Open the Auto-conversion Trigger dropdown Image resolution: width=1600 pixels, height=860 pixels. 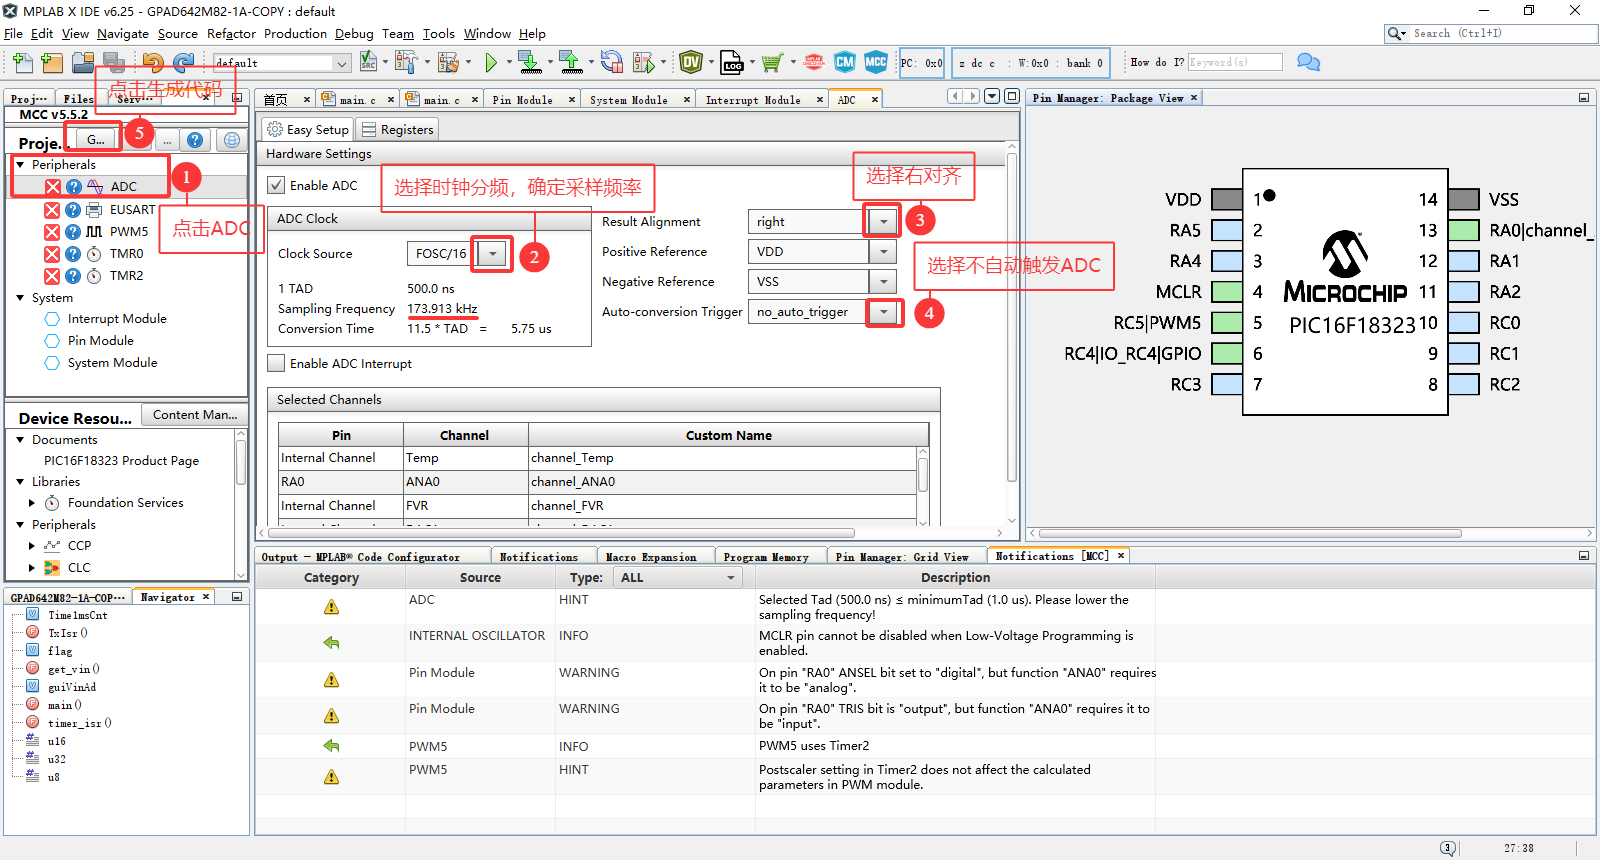884,312
